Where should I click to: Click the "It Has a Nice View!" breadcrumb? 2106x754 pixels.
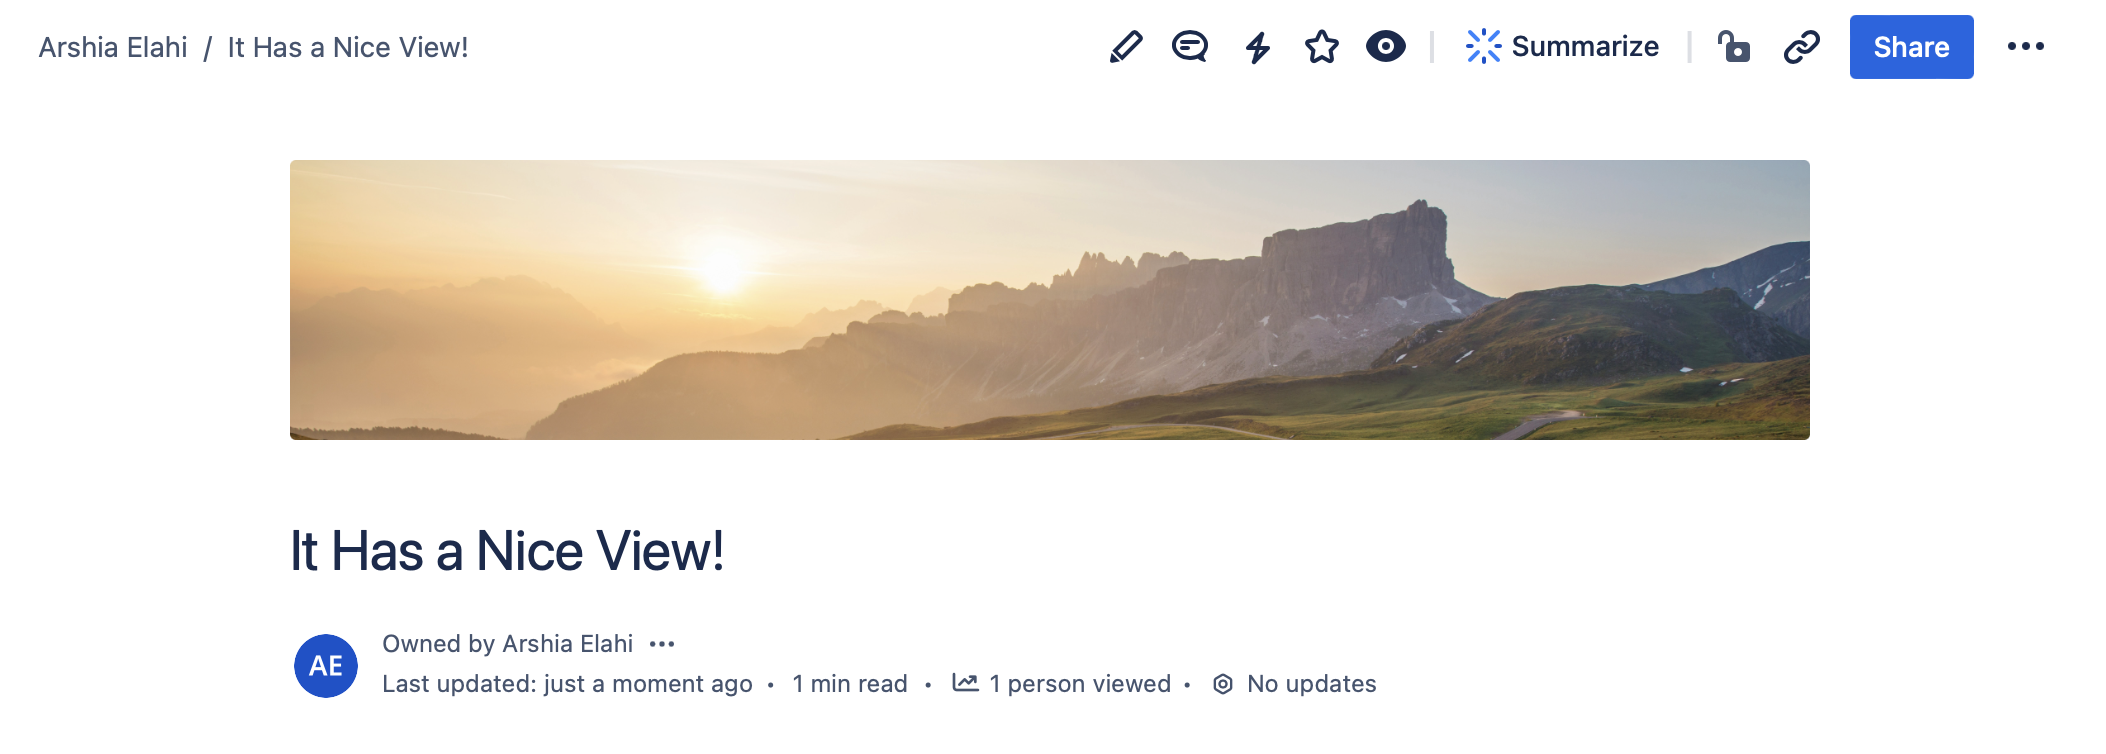pyautogui.click(x=348, y=47)
